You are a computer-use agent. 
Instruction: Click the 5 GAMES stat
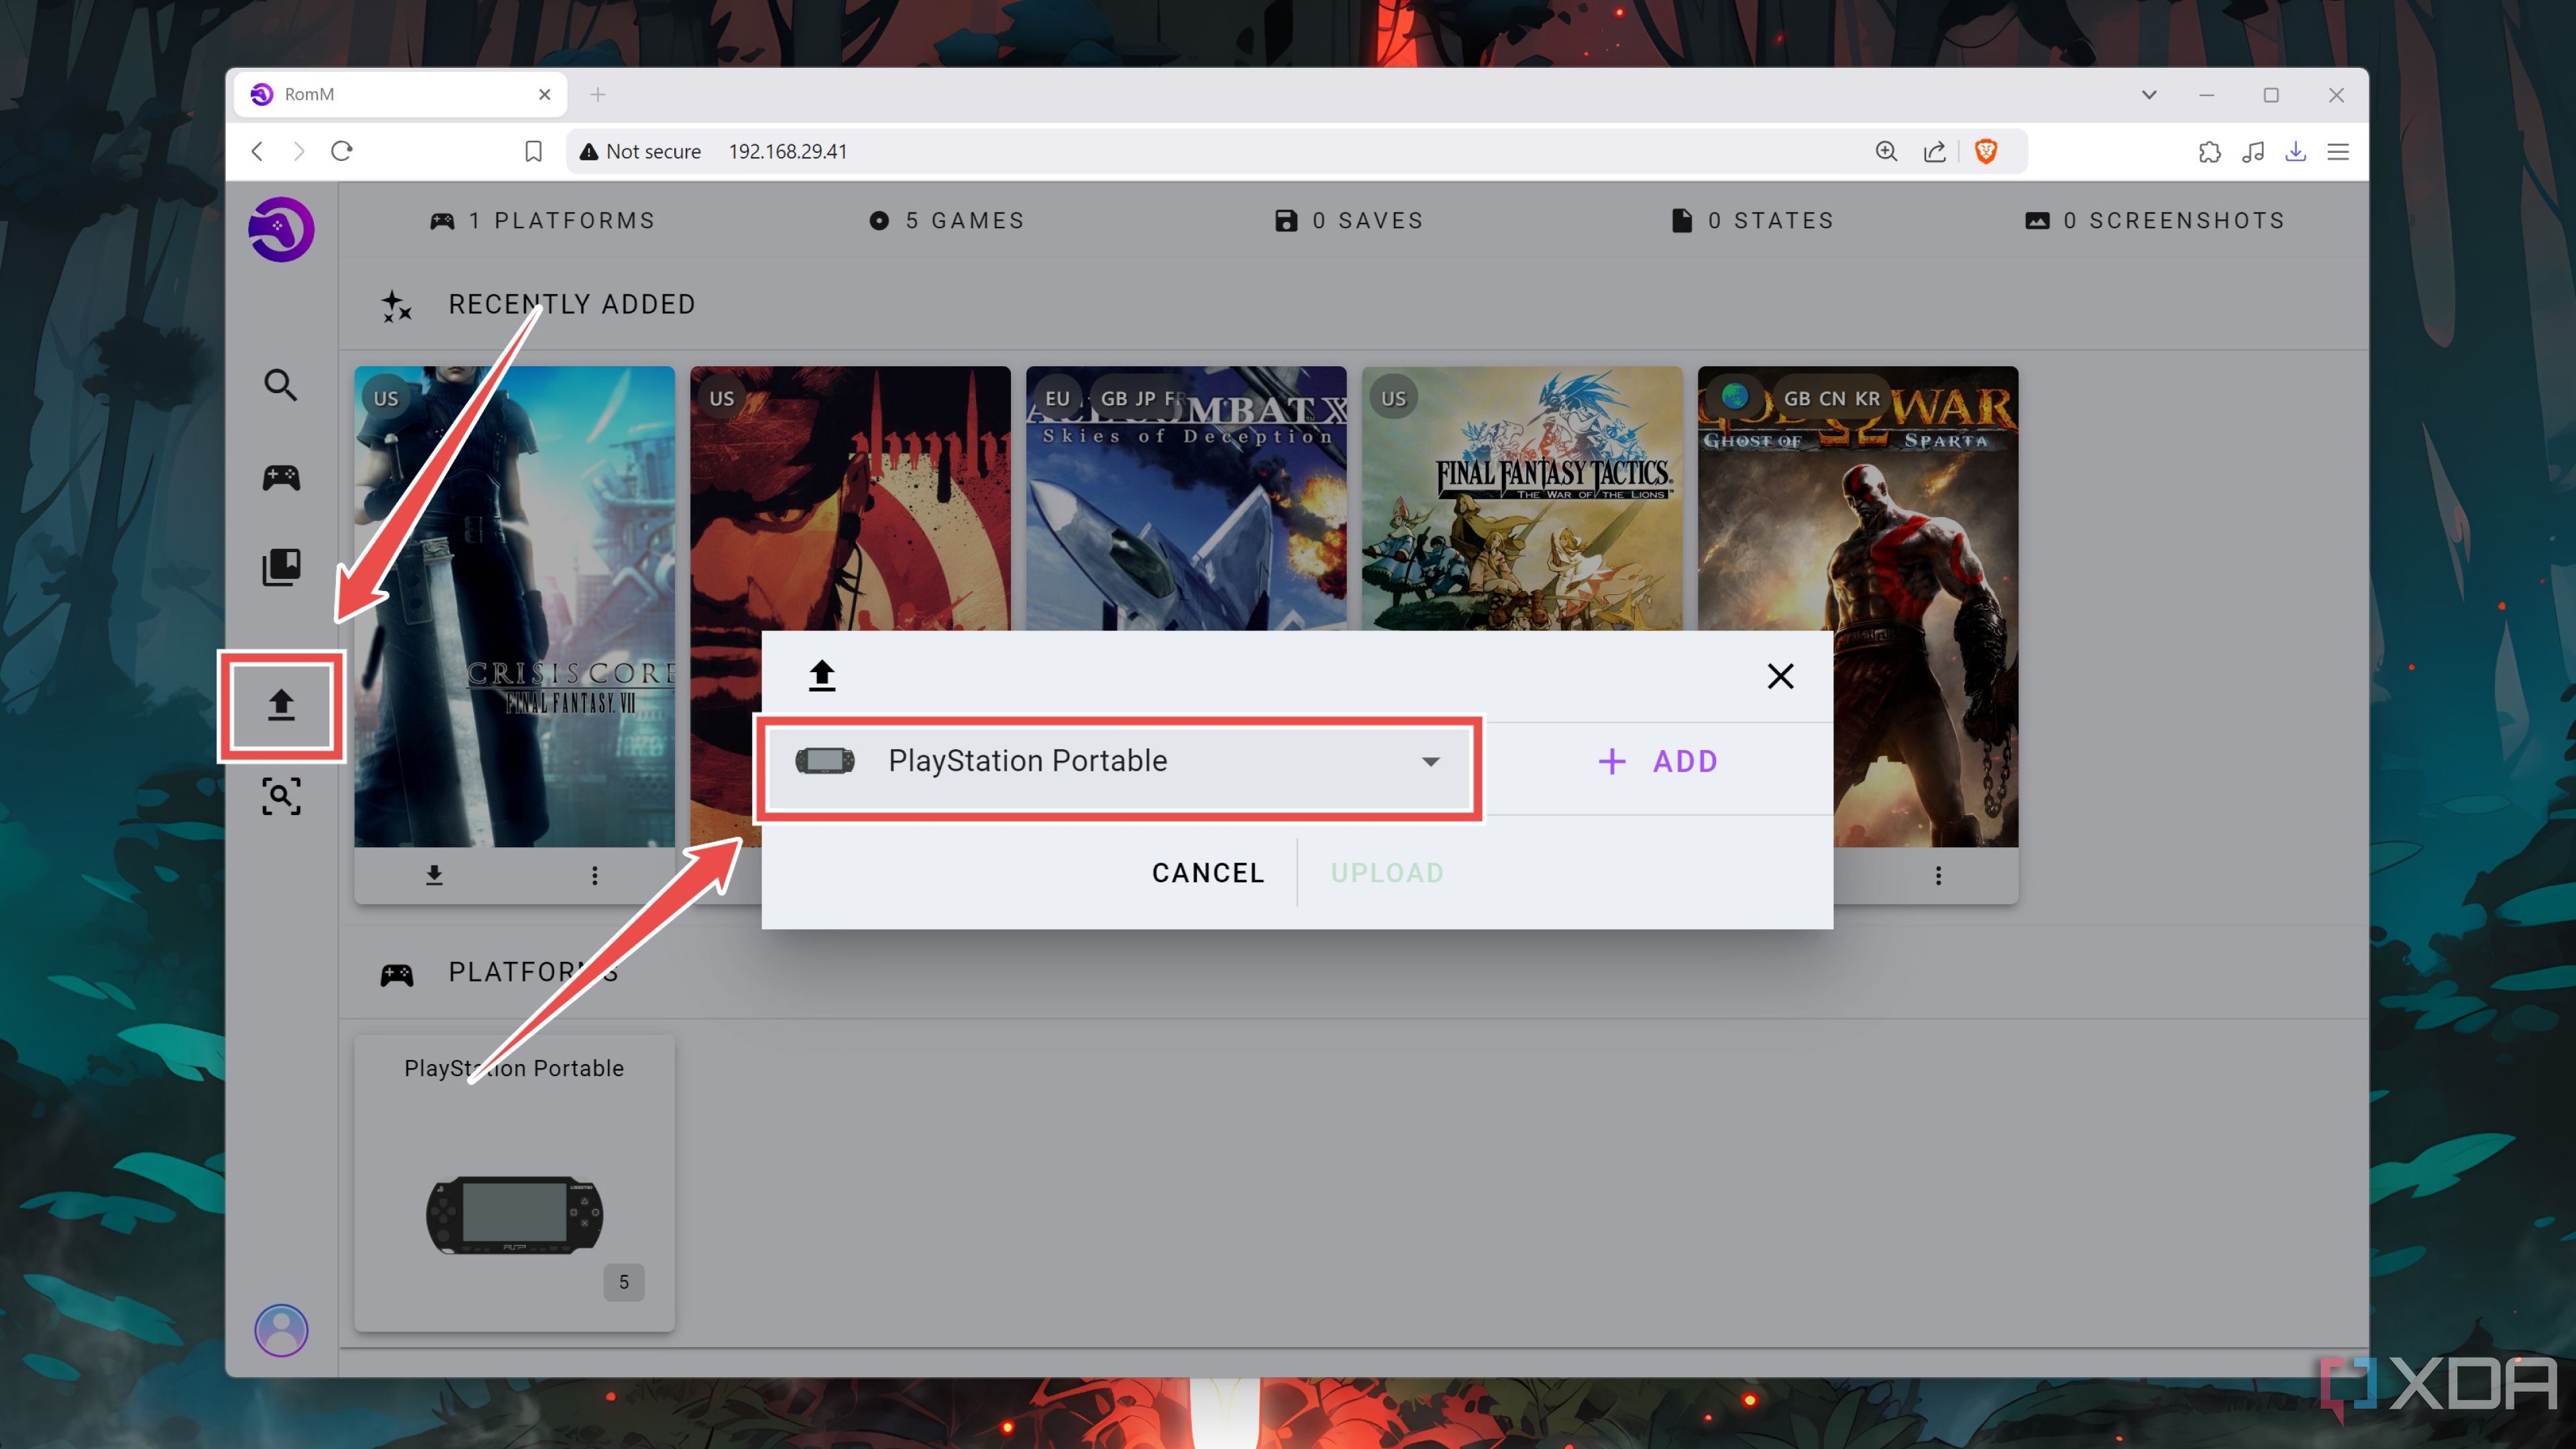pos(946,220)
